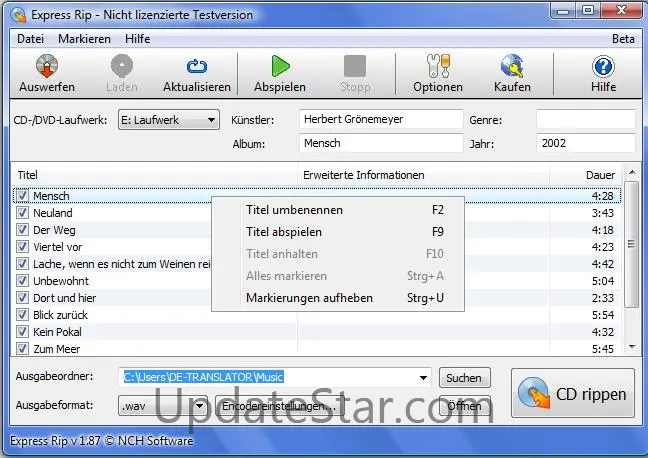Screen dimensions: 648x458
Task: Select the Neuland track name
Action: tap(52, 213)
